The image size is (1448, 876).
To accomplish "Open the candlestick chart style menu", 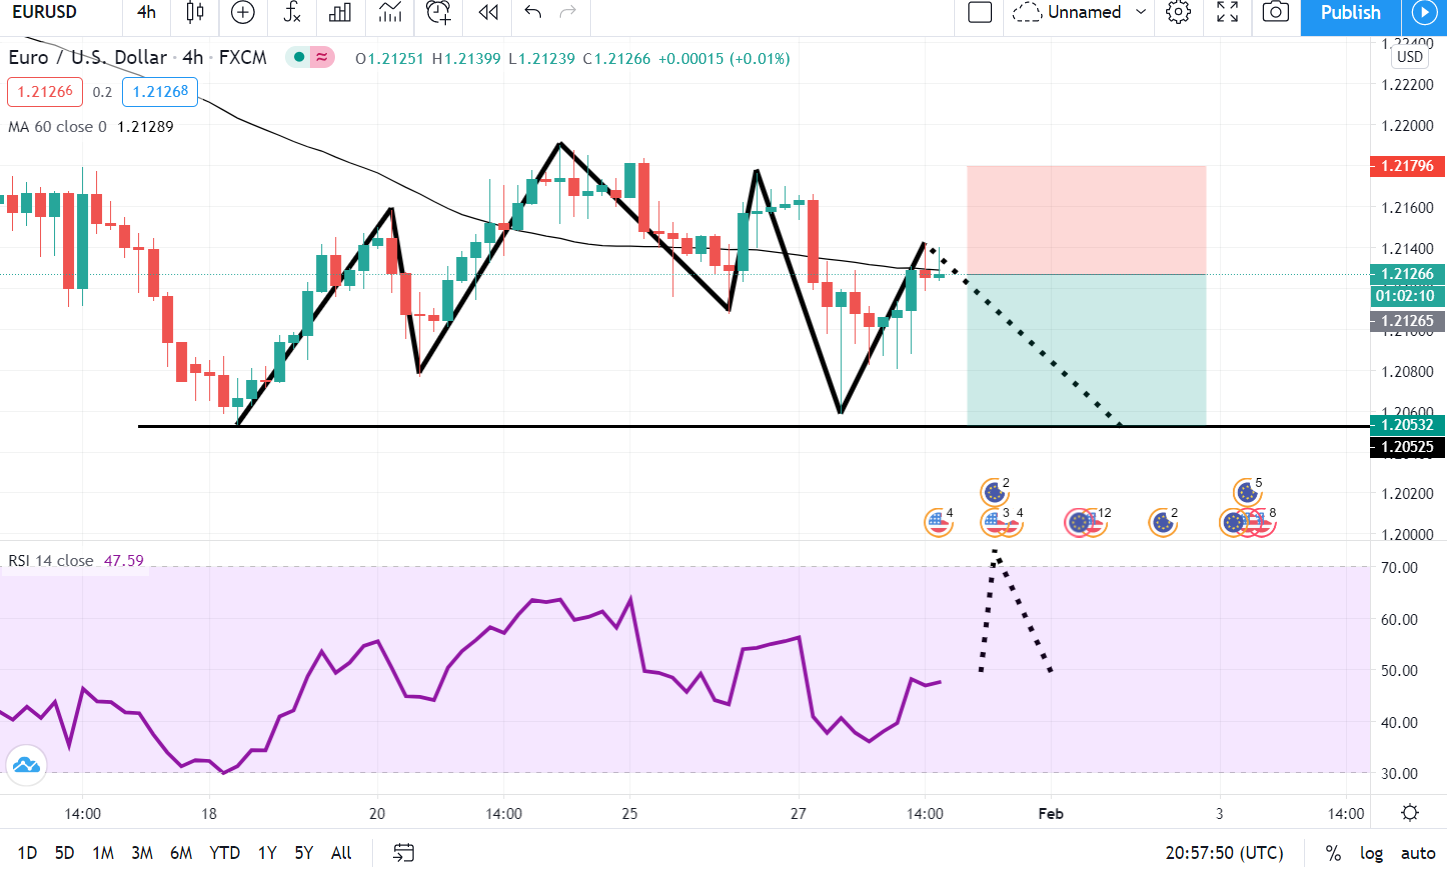I will click(x=195, y=13).
